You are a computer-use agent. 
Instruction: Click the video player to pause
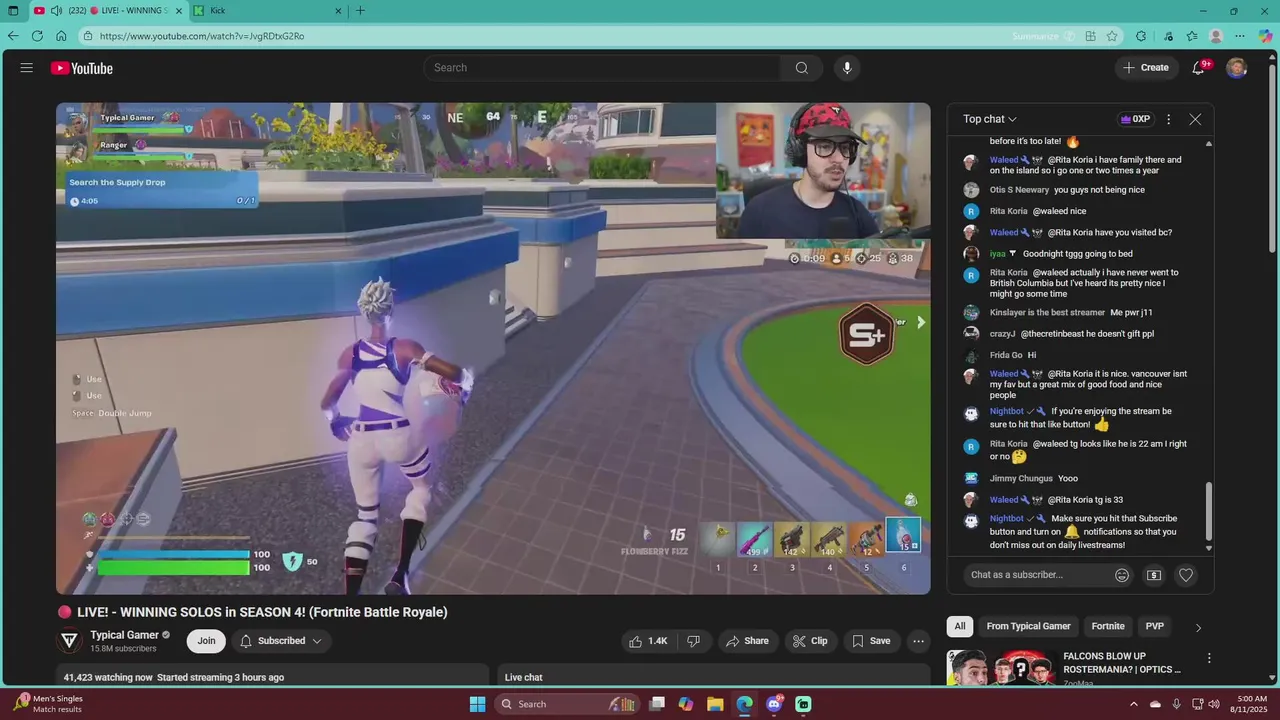point(493,348)
